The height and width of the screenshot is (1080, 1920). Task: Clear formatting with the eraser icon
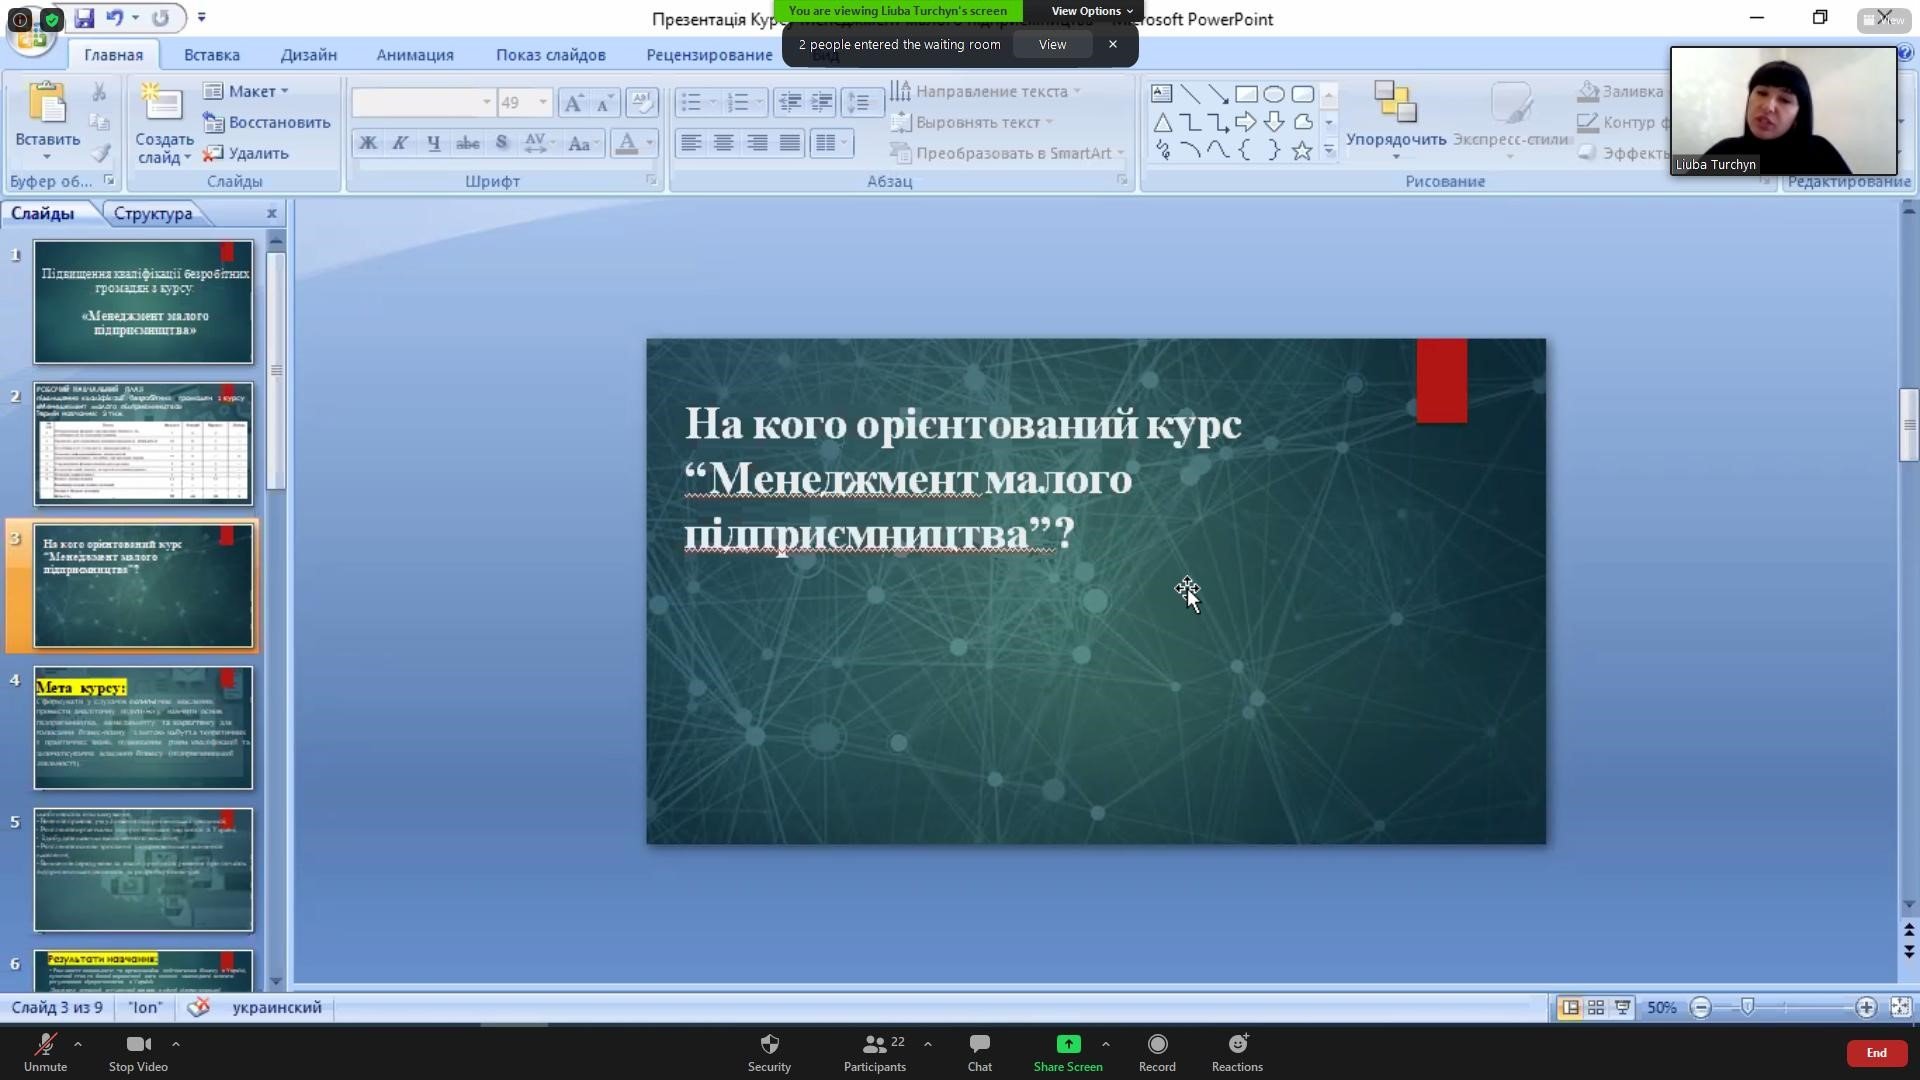pos(641,102)
